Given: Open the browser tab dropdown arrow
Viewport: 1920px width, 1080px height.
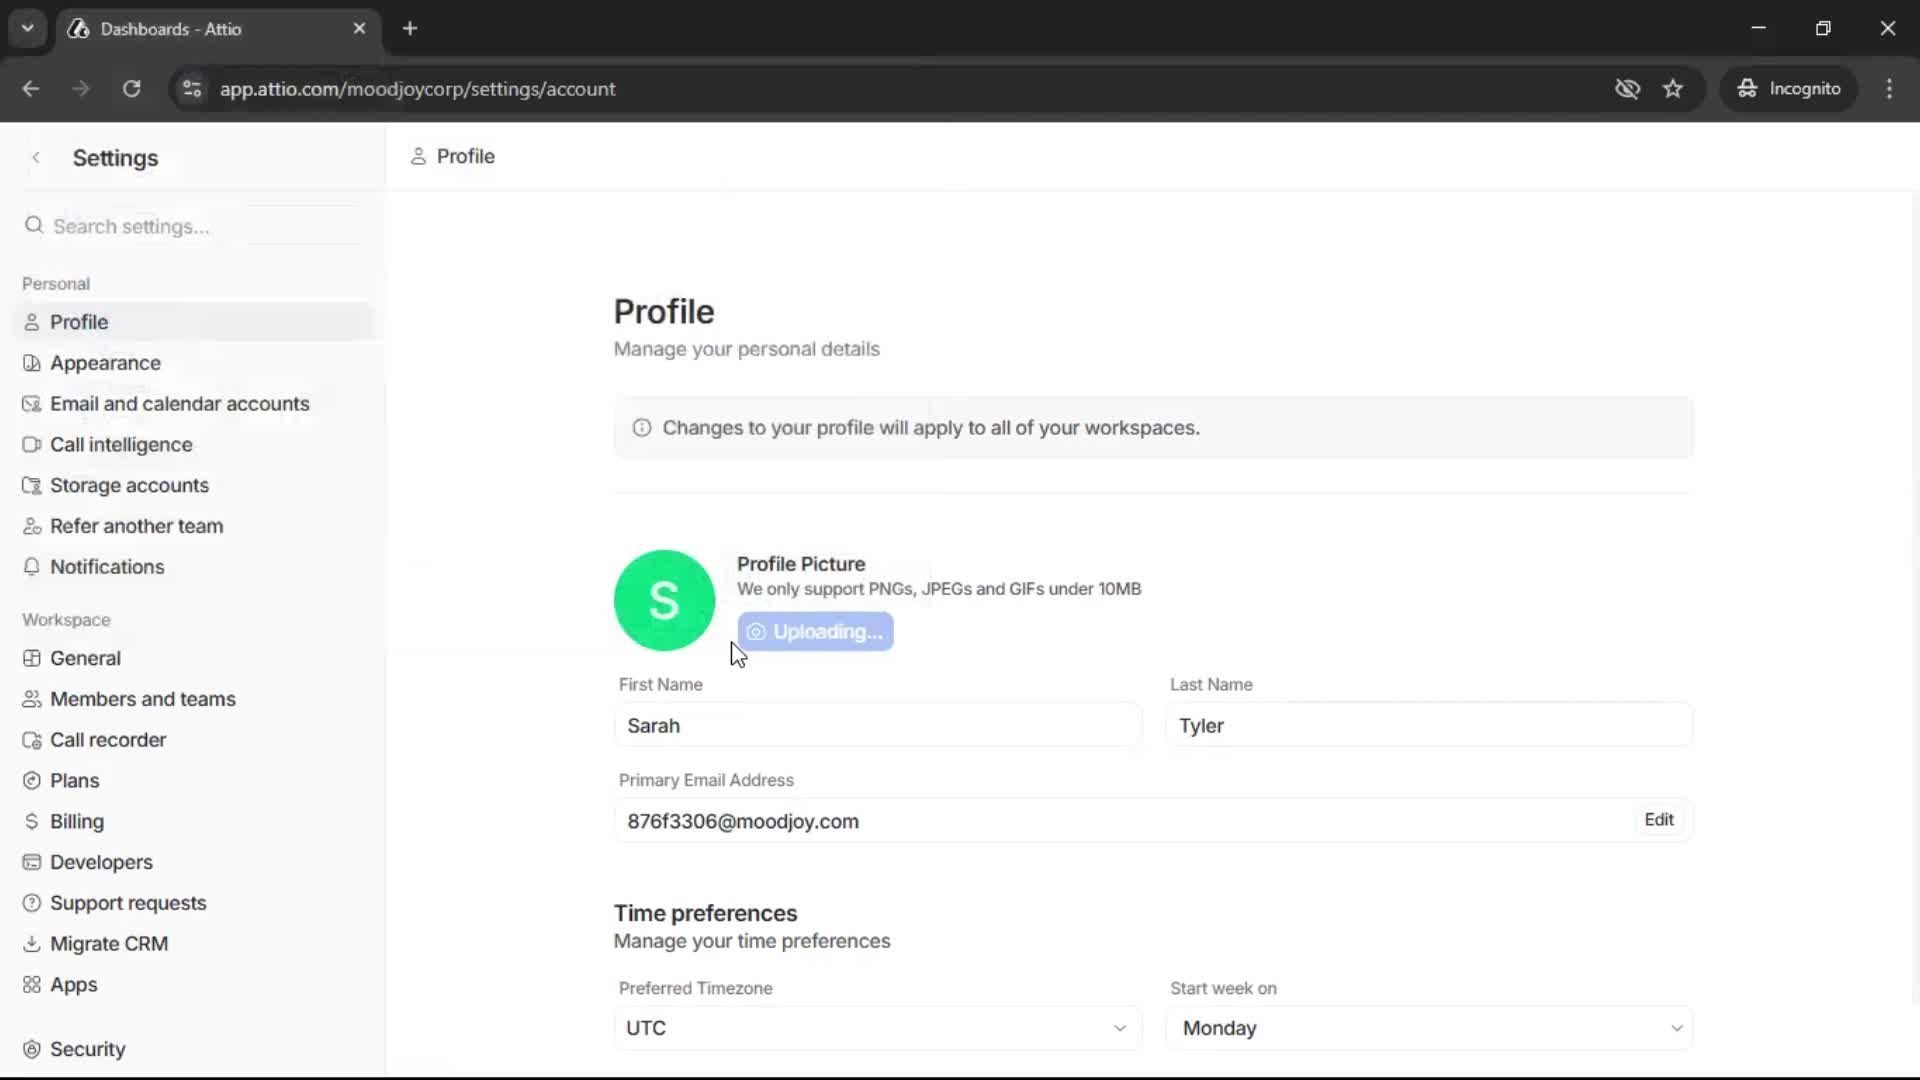Looking at the screenshot, I should tap(27, 28).
